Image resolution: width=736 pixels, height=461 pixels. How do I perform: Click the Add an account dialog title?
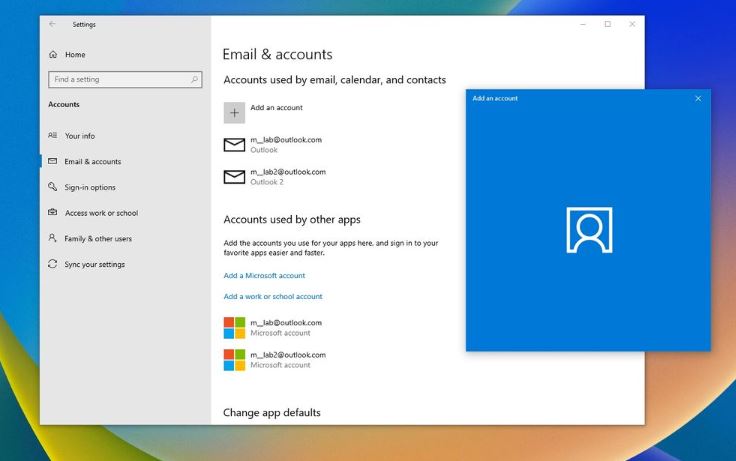[x=495, y=99]
